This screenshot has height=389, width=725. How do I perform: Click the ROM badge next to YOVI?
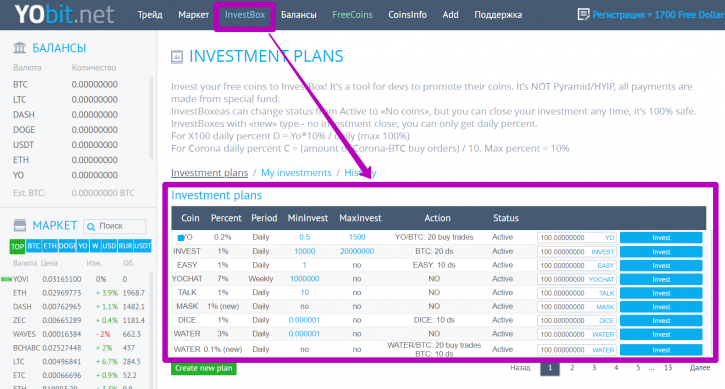[x=6, y=279]
